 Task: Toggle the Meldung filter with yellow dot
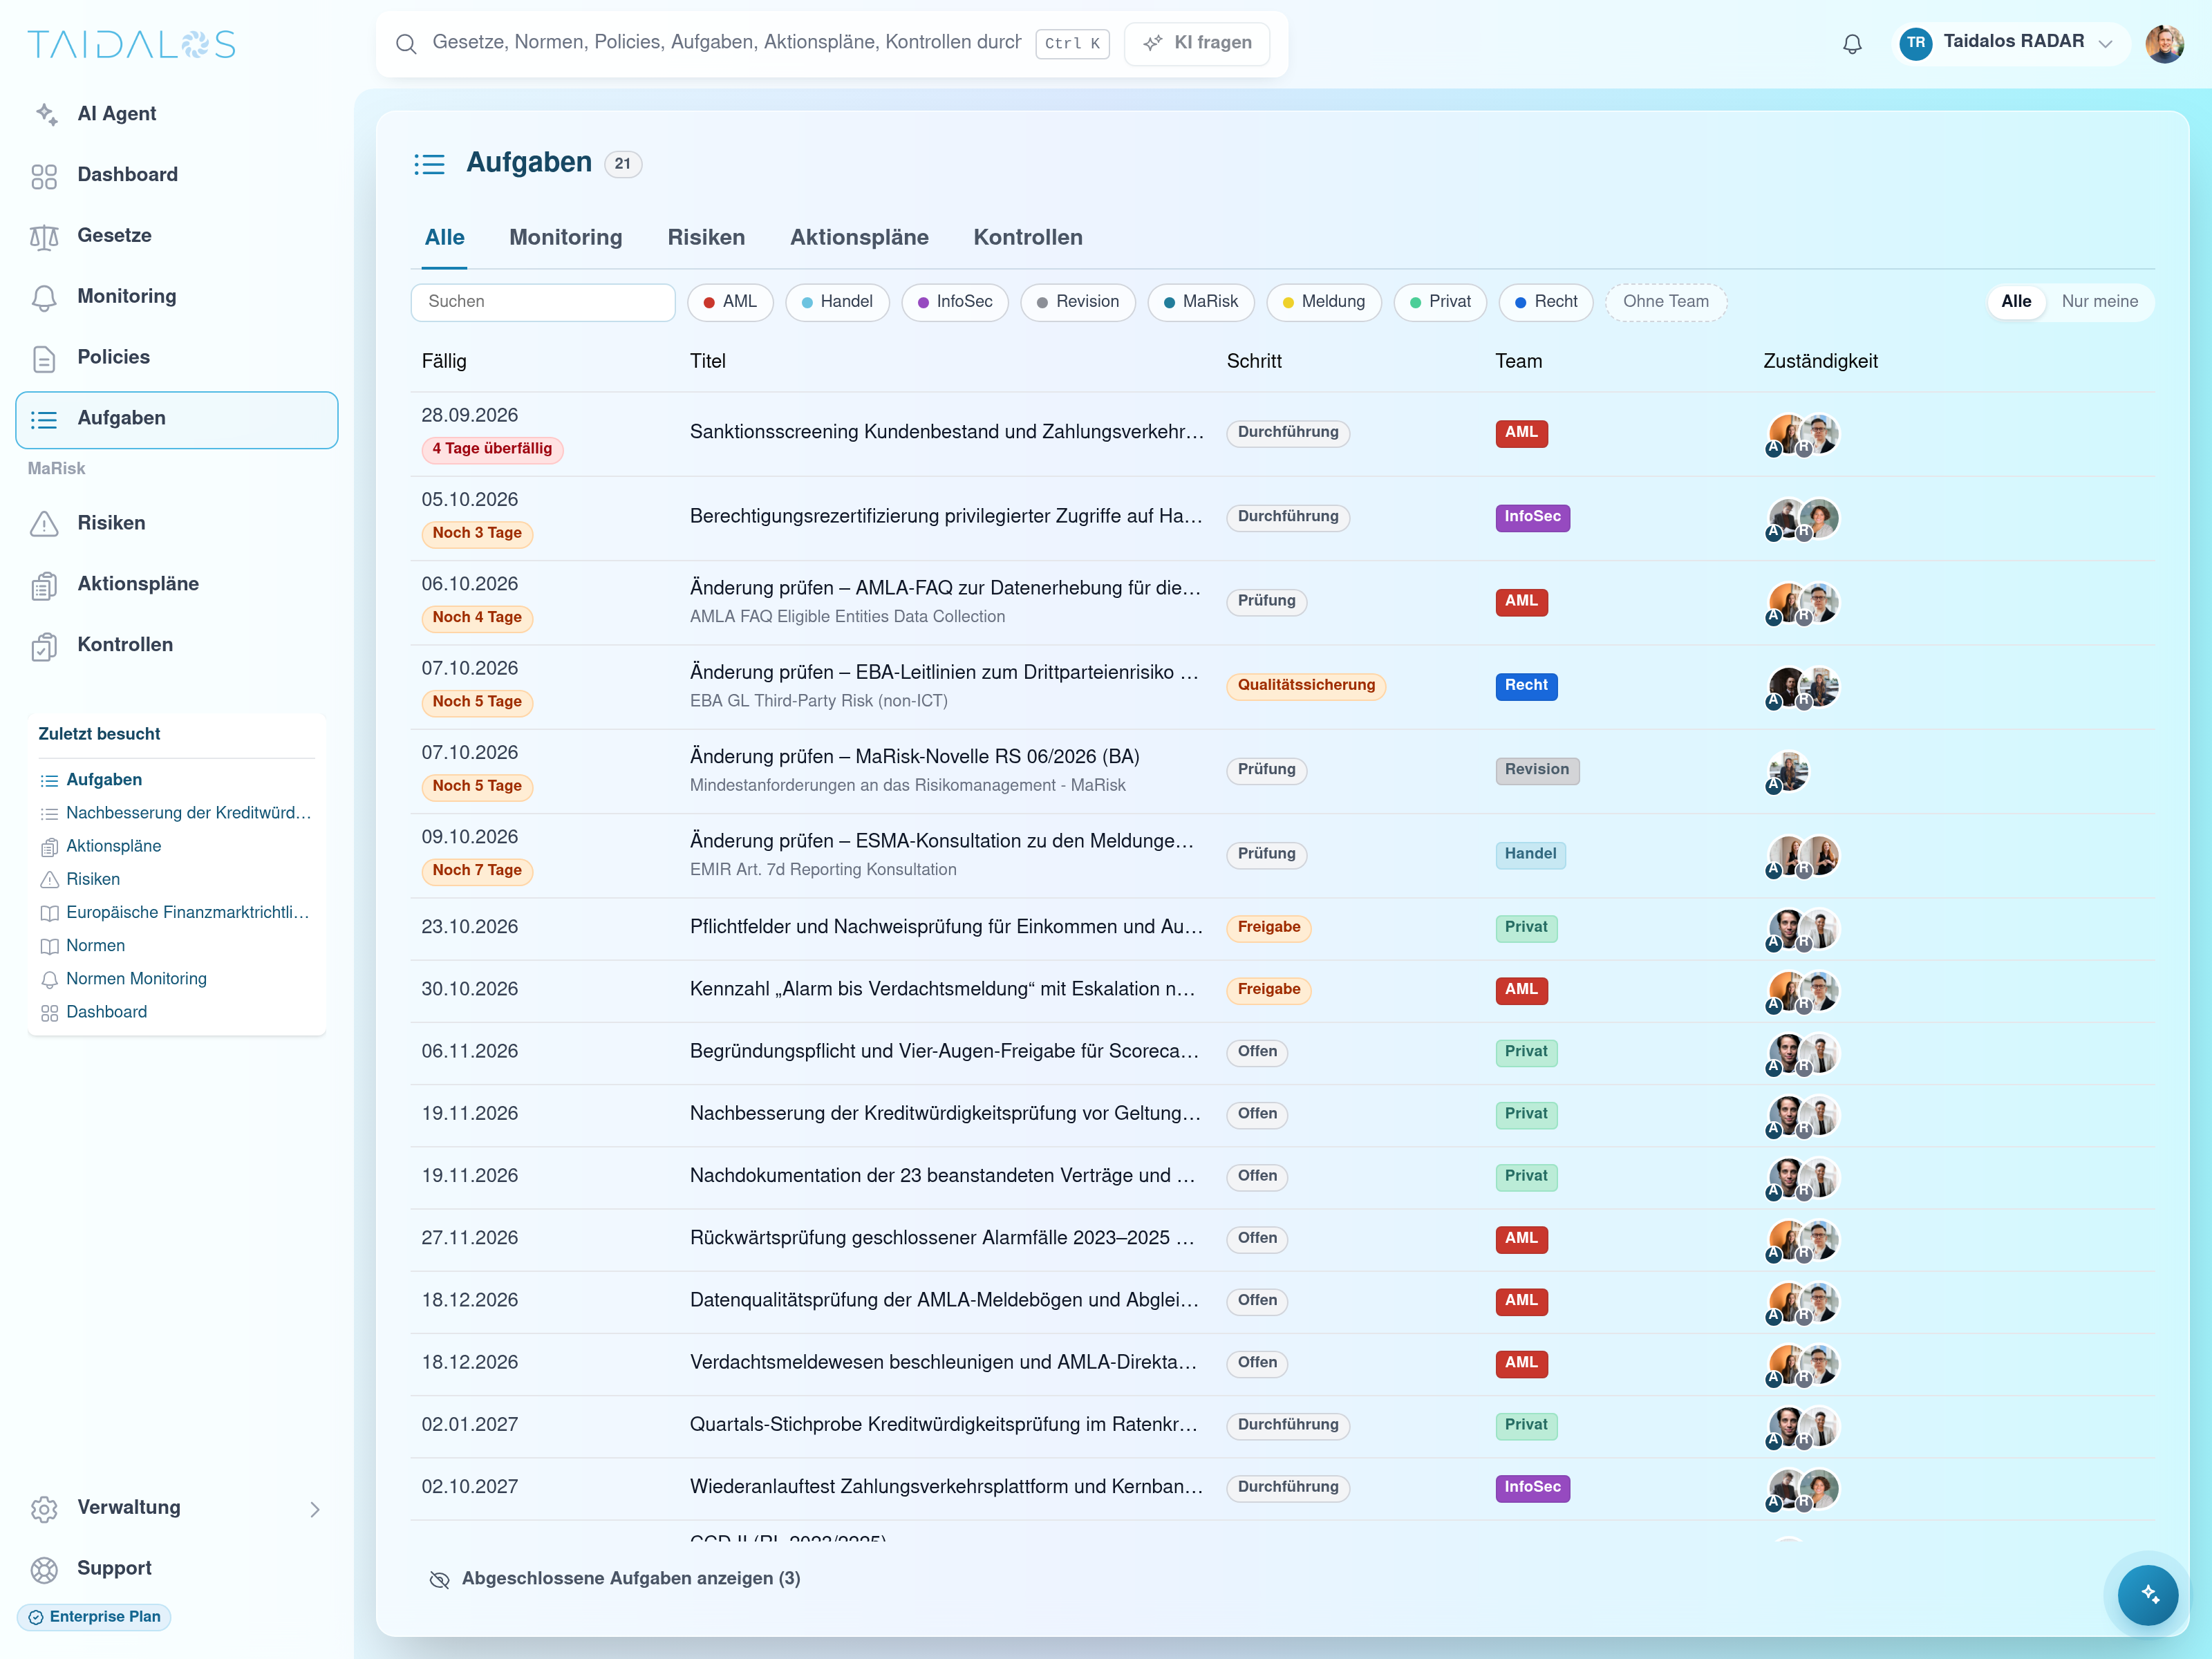tap(1323, 302)
